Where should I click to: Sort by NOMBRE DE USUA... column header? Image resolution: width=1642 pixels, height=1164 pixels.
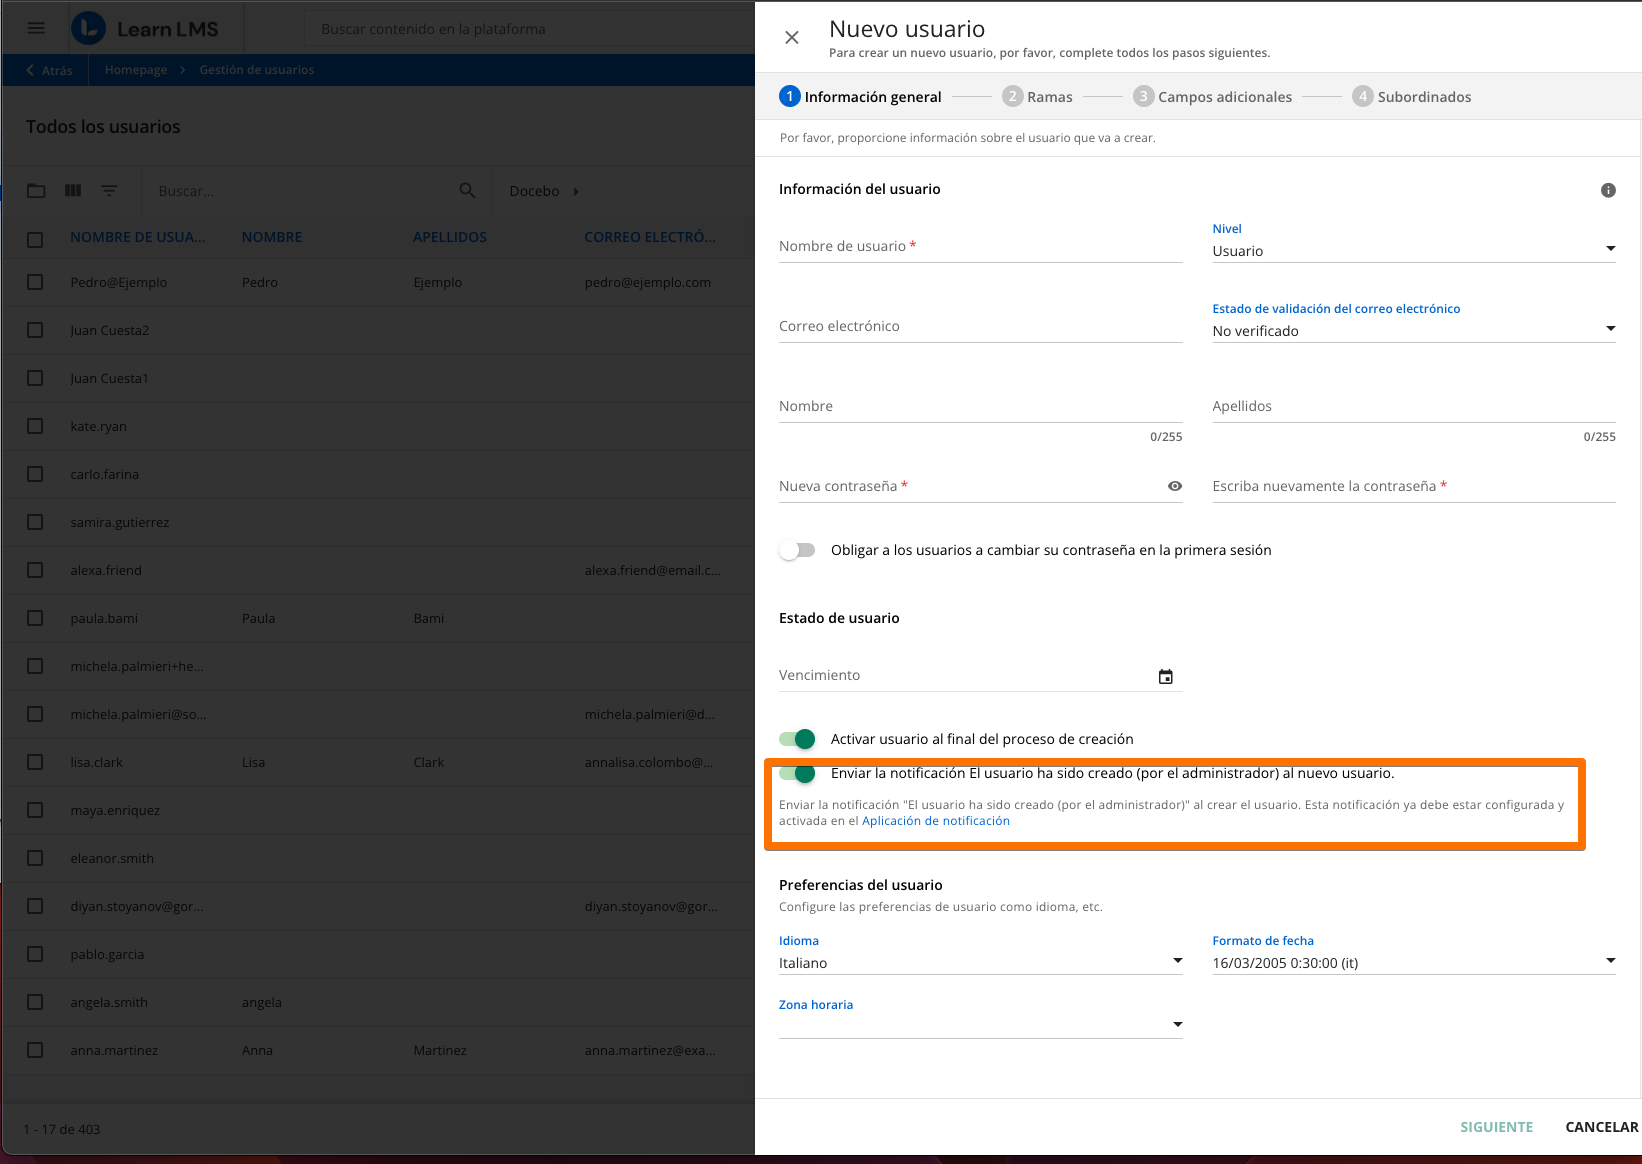click(x=138, y=237)
